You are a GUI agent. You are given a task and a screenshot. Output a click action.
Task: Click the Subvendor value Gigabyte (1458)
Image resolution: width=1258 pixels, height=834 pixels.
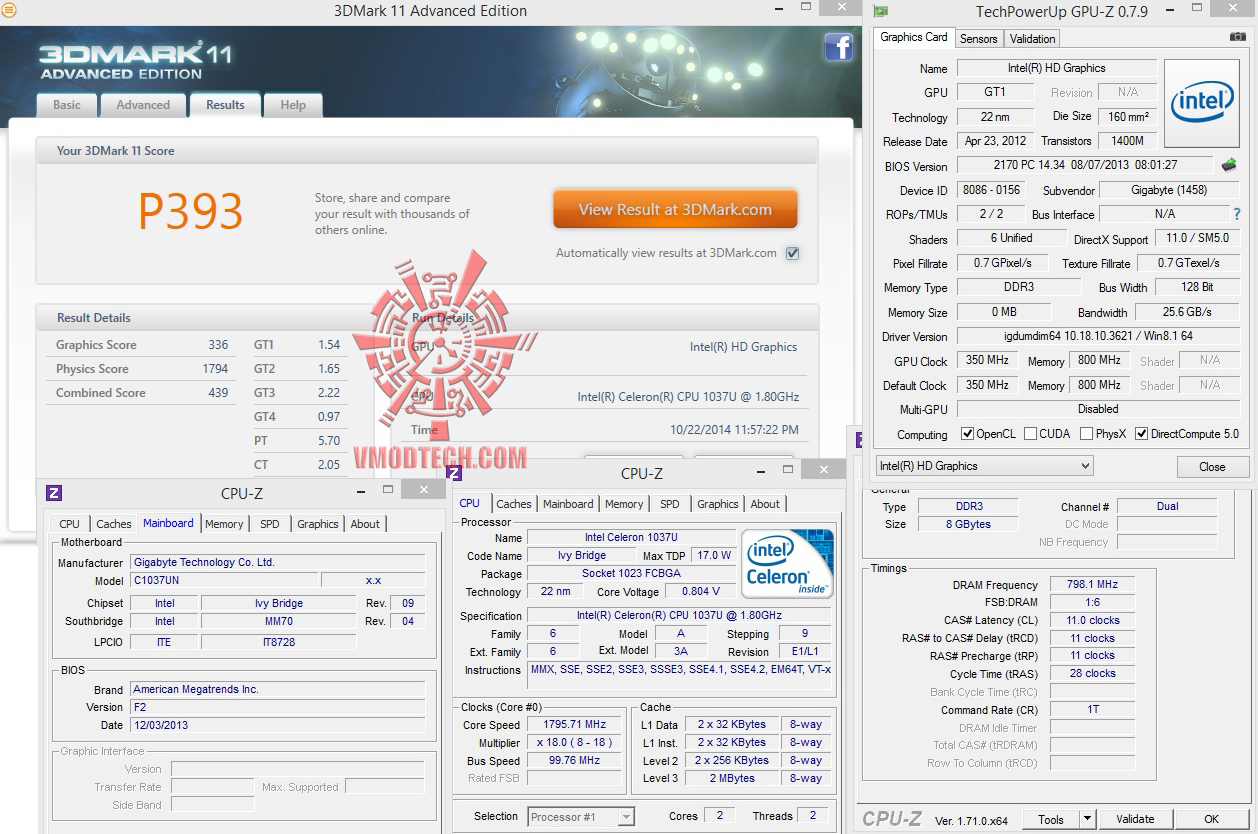[1168, 190]
